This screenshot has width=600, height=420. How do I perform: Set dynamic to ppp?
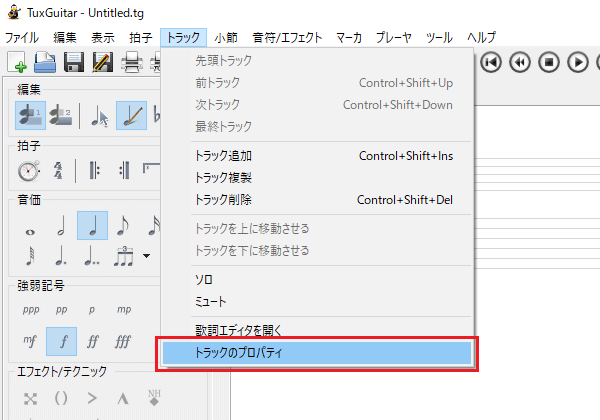pos(31,309)
